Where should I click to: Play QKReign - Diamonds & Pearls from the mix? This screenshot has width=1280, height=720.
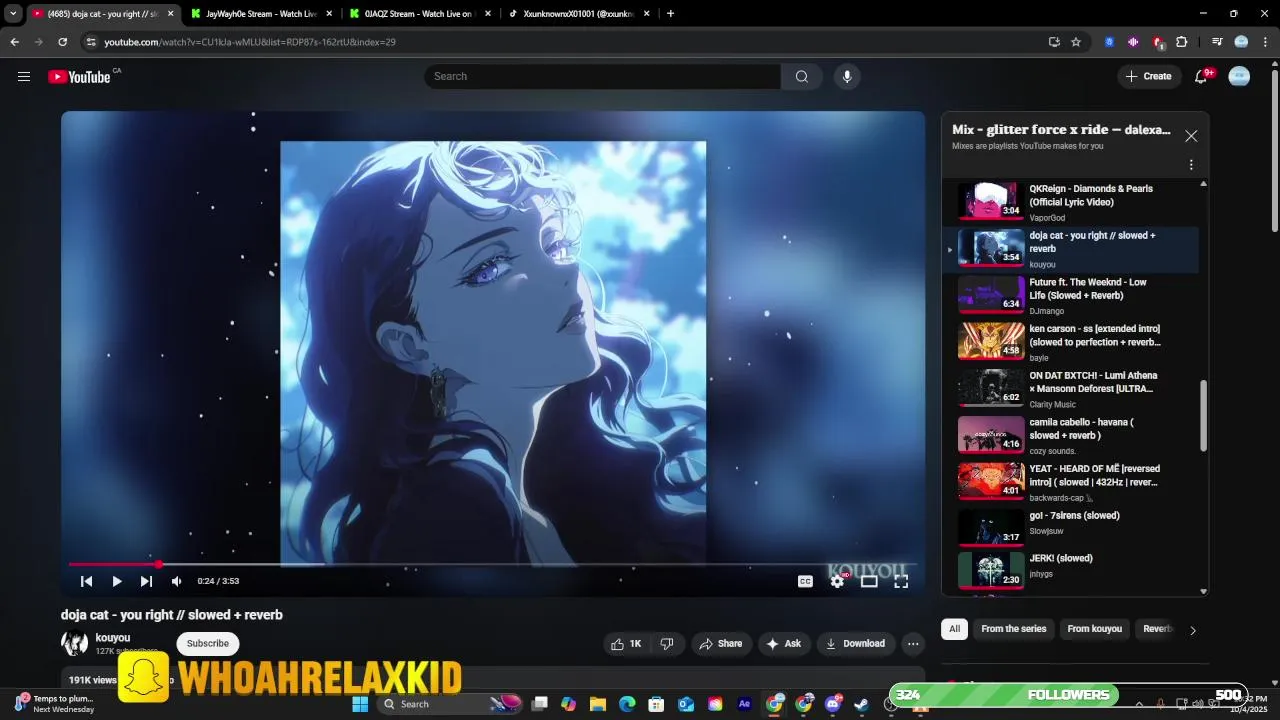tap(1070, 201)
